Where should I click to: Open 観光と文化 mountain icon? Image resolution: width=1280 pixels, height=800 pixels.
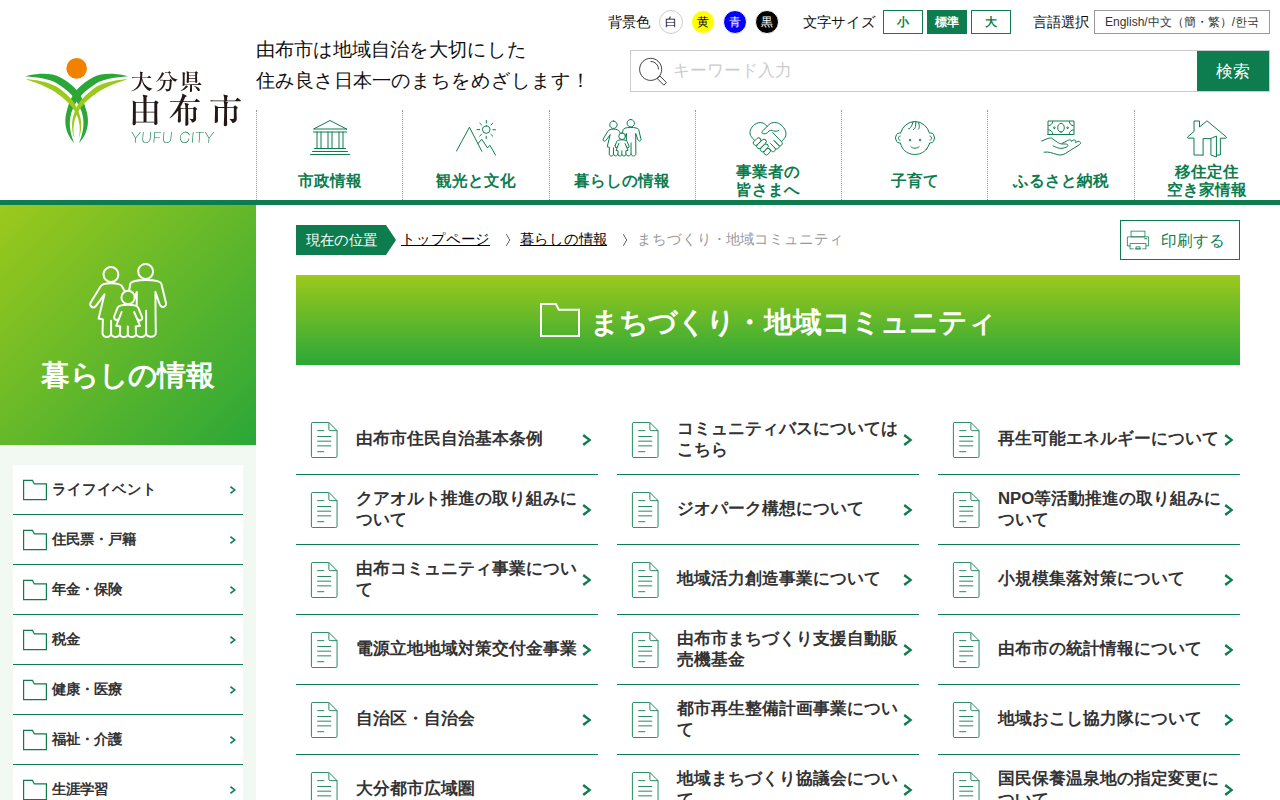point(476,138)
